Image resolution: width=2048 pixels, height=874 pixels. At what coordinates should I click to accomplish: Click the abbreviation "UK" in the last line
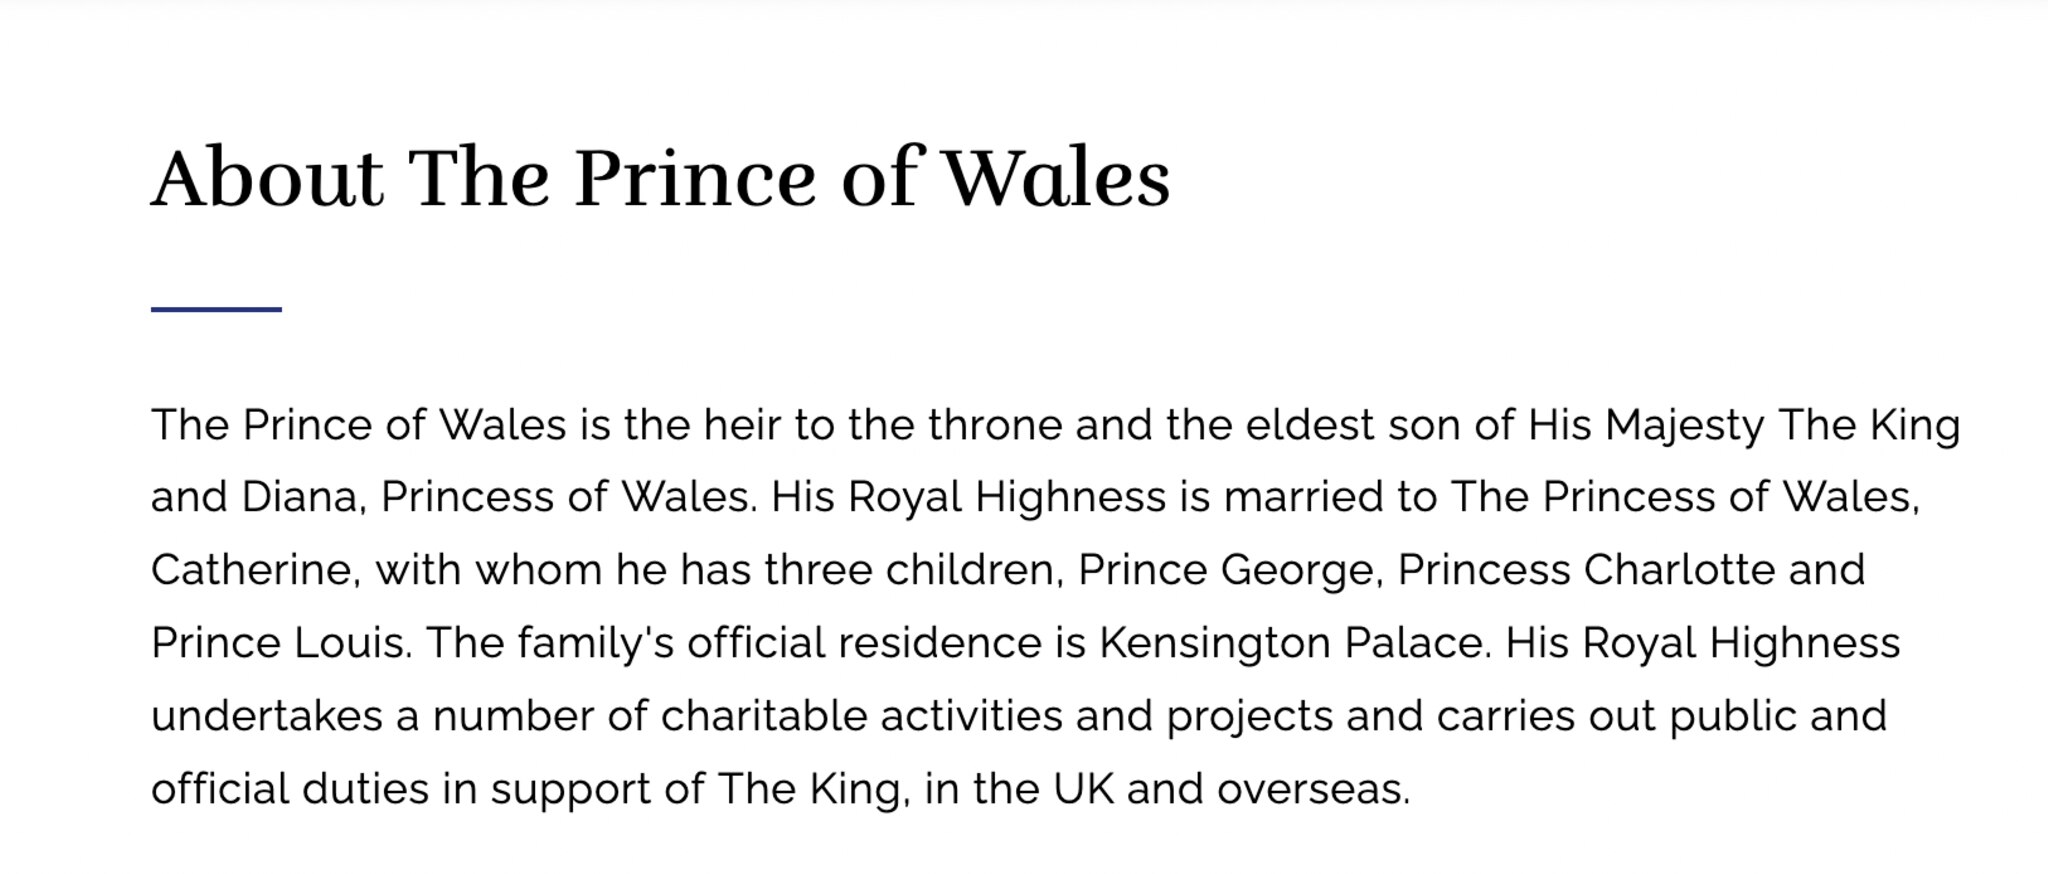pyautogui.click(x=1083, y=789)
